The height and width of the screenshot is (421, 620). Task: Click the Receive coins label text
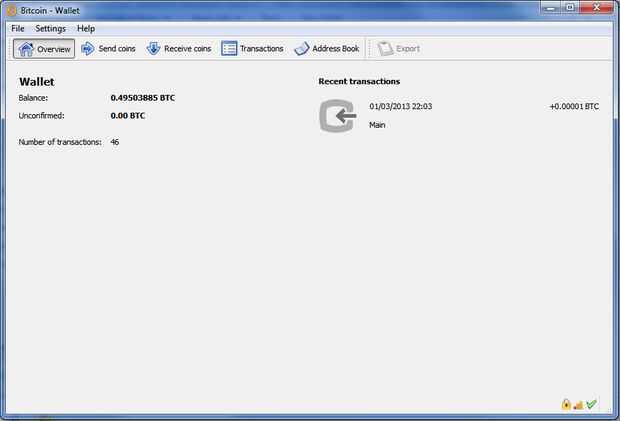tap(188, 49)
